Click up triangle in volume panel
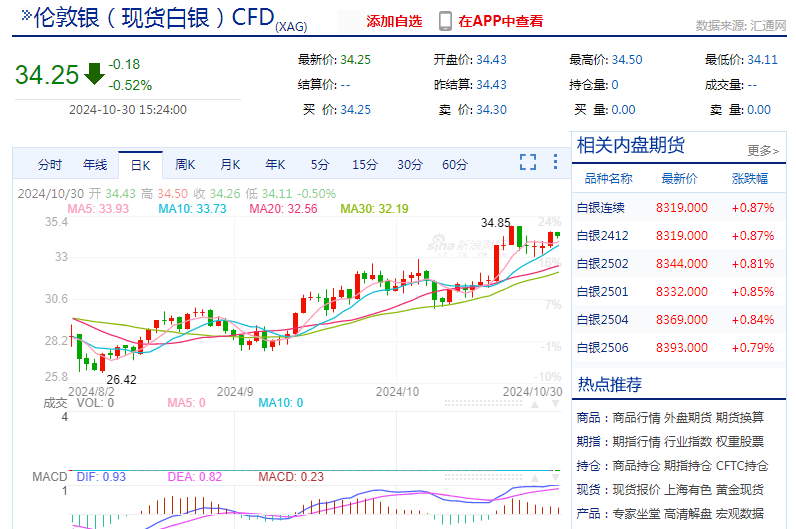The image size is (796, 529). pyautogui.click(x=535, y=404)
